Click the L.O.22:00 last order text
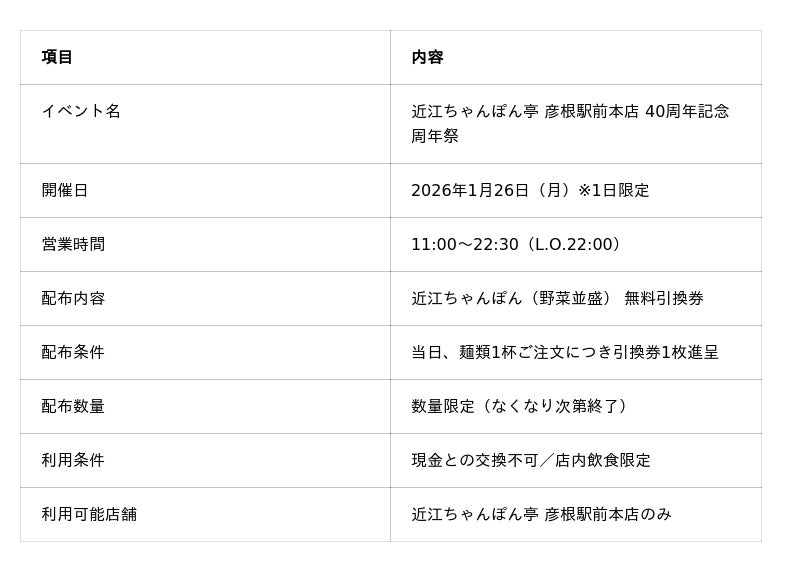Viewport: 800px width, 572px height. [x=572, y=244]
